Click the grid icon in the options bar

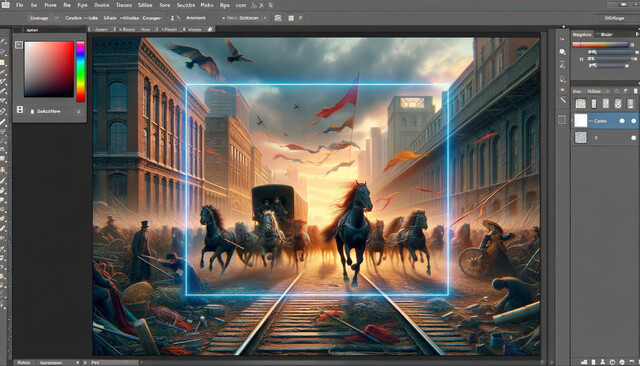(278, 18)
